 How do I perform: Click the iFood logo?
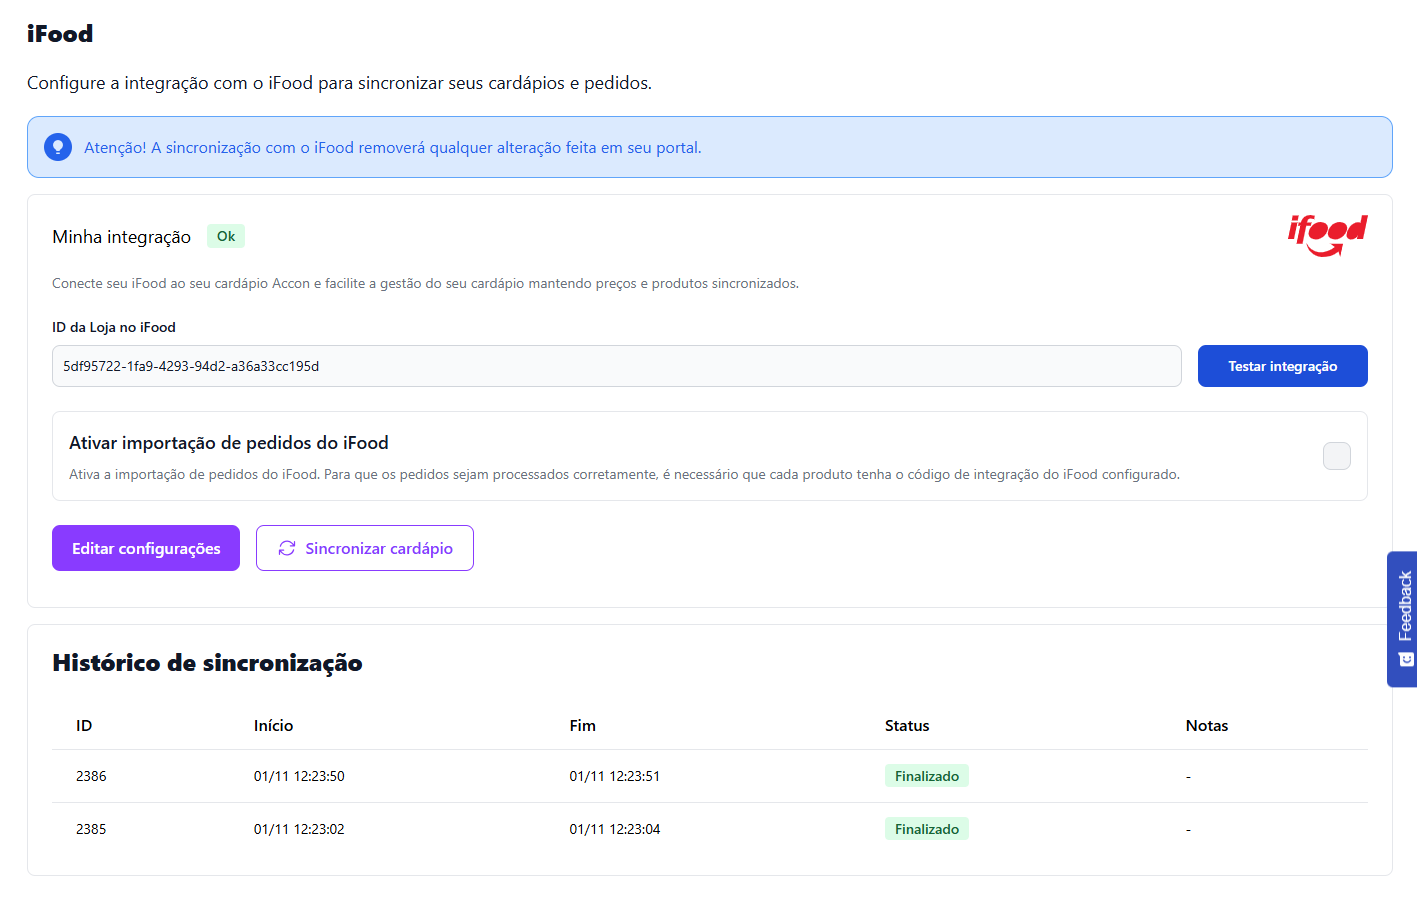pos(1327,235)
